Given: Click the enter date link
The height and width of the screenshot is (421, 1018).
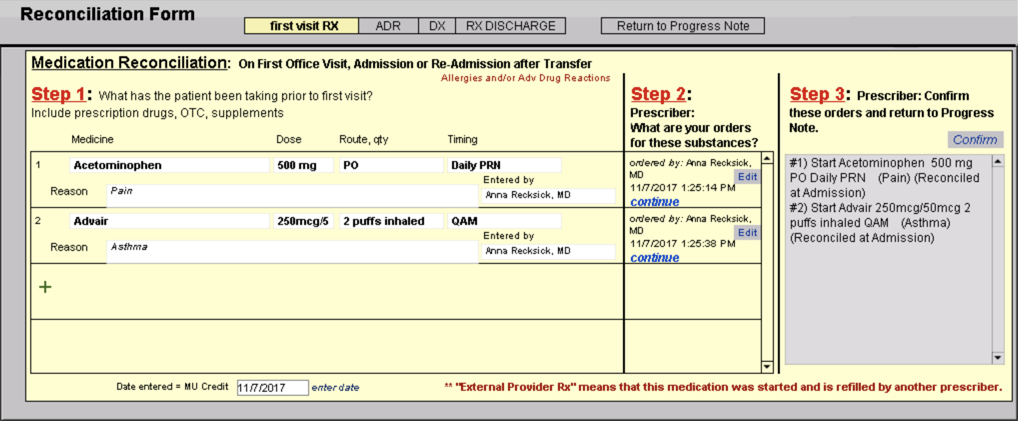Looking at the screenshot, I should (x=335, y=387).
